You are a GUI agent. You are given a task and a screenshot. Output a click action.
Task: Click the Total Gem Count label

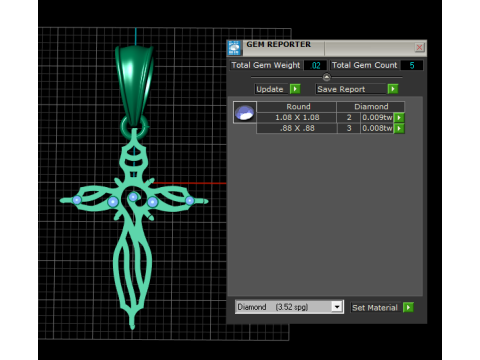[x=364, y=65]
